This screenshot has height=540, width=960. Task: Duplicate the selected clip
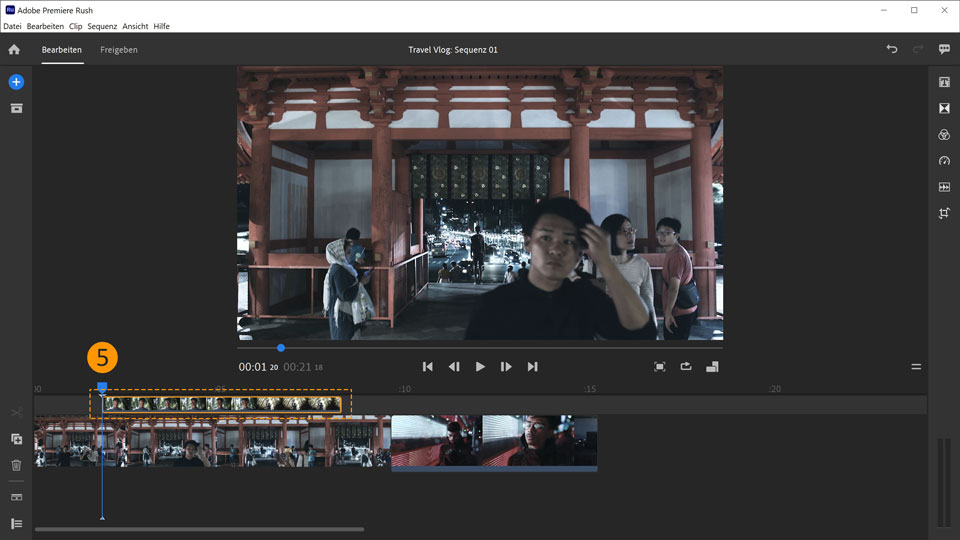coord(17,439)
